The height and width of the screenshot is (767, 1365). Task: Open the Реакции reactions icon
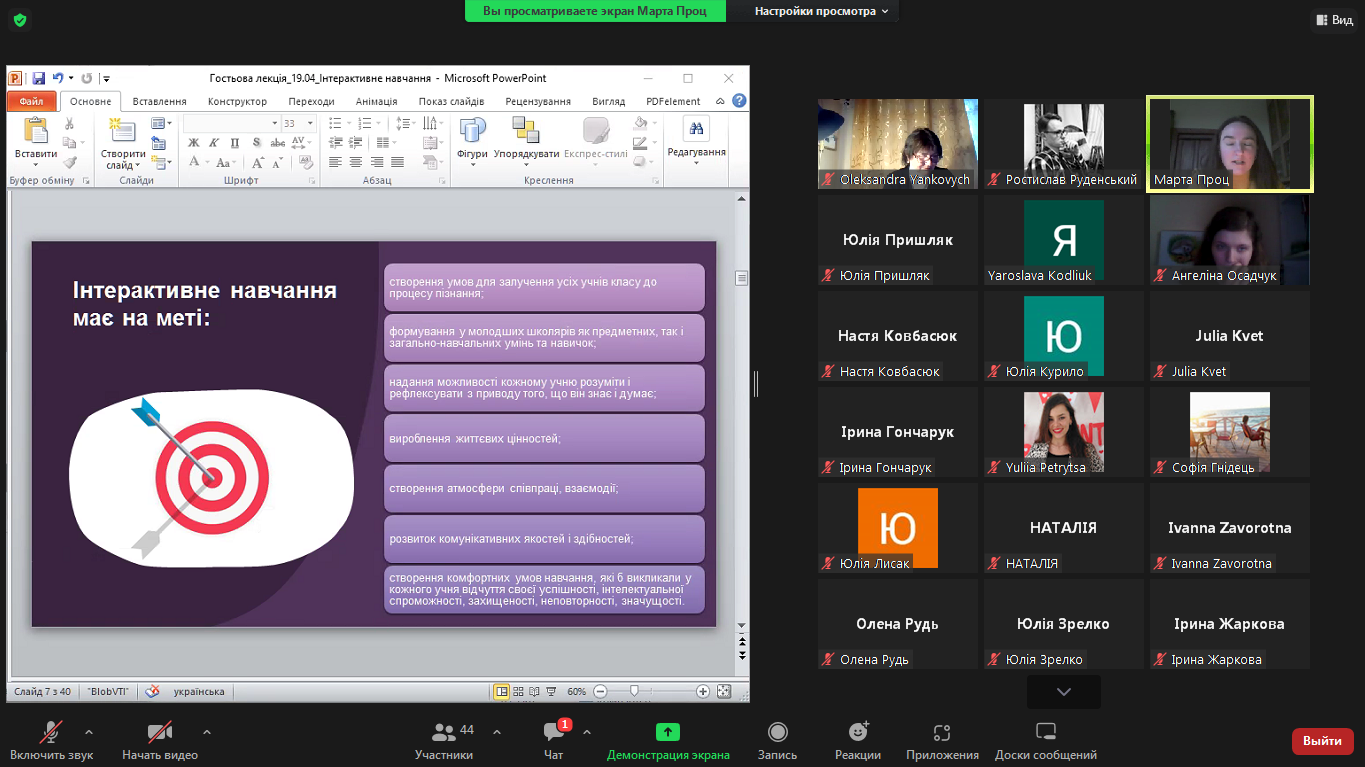pyautogui.click(x=857, y=733)
